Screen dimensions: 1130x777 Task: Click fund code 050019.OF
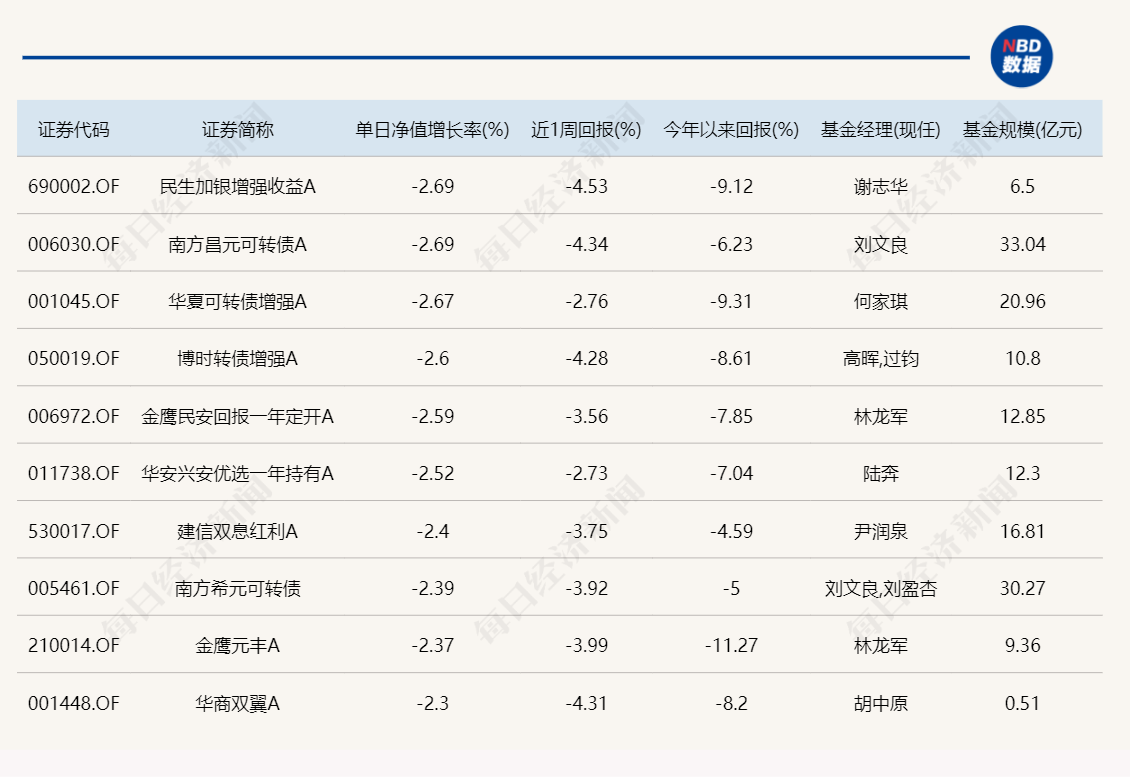click(73, 358)
